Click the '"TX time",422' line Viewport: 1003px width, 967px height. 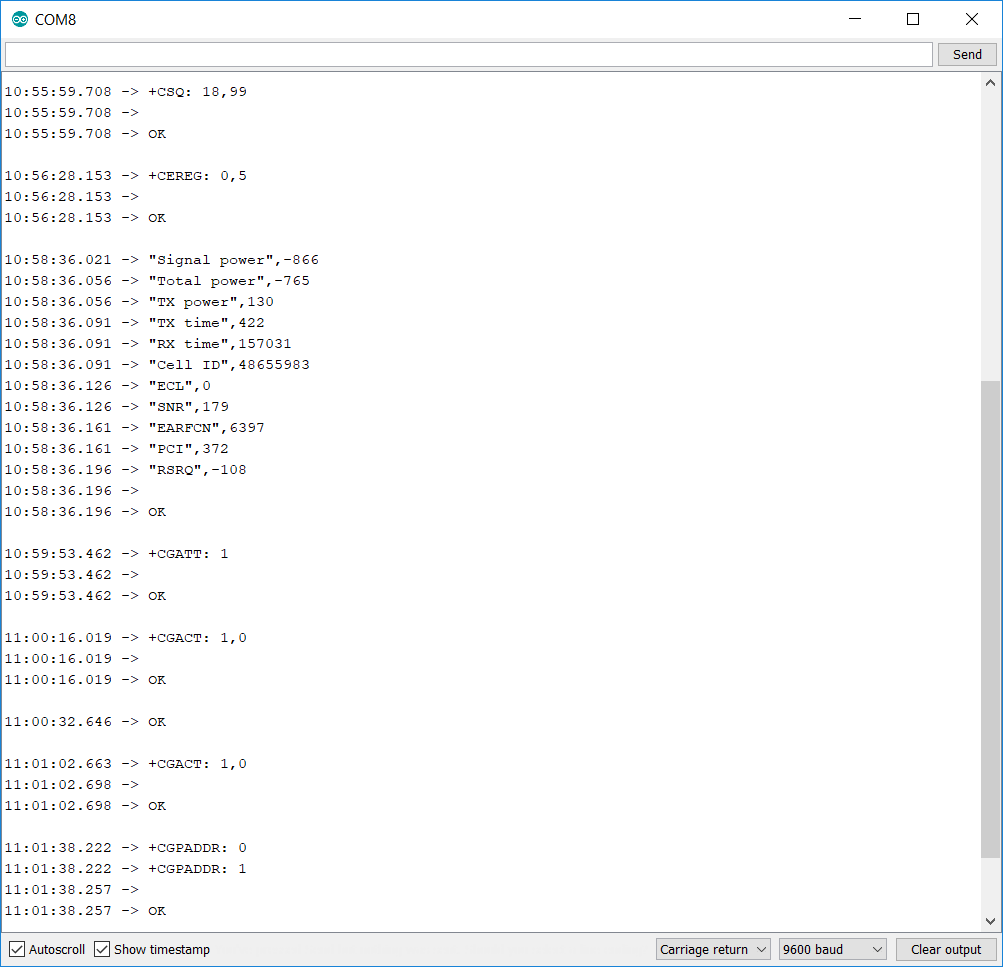pos(134,323)
